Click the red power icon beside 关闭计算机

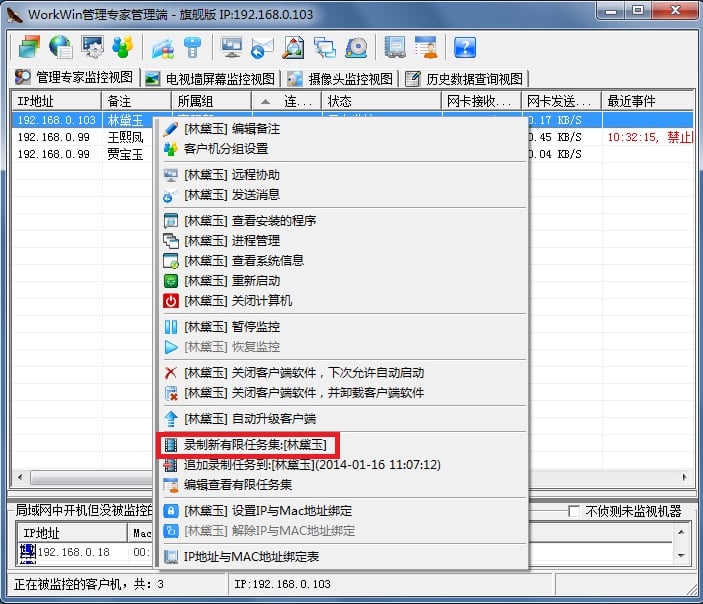[171, 301]
